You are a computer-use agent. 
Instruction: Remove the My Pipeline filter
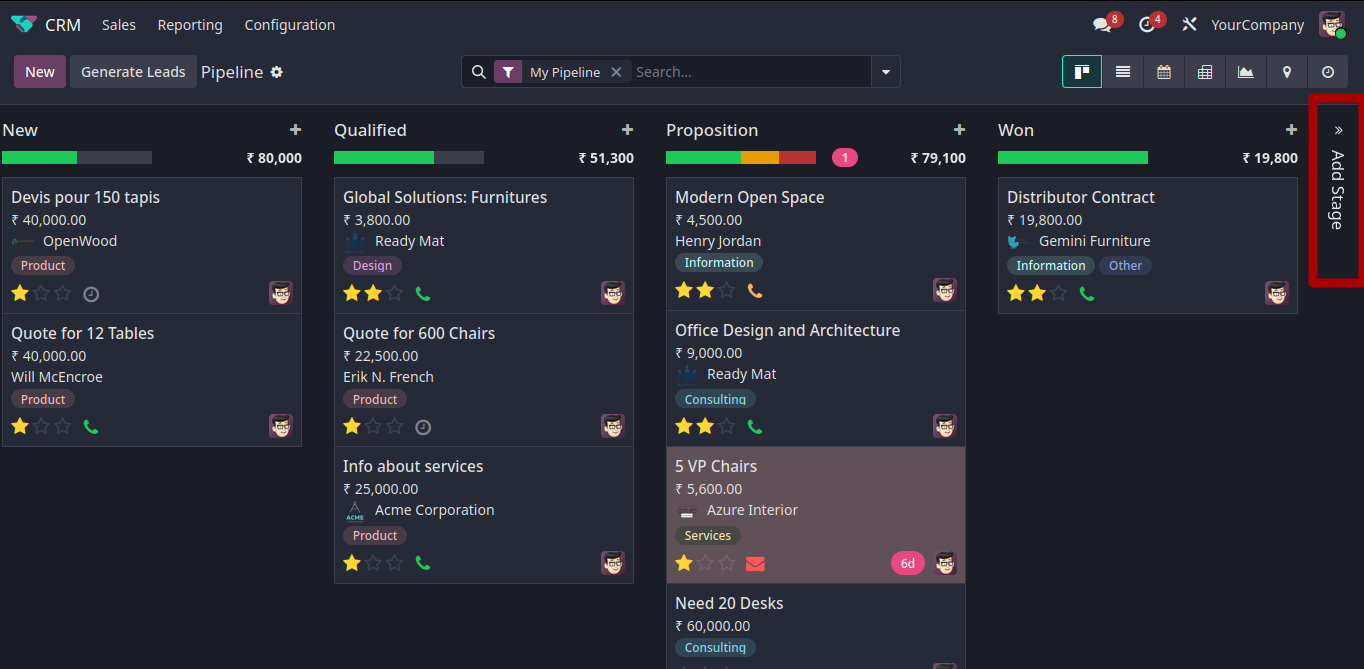(x=616, y=72)
